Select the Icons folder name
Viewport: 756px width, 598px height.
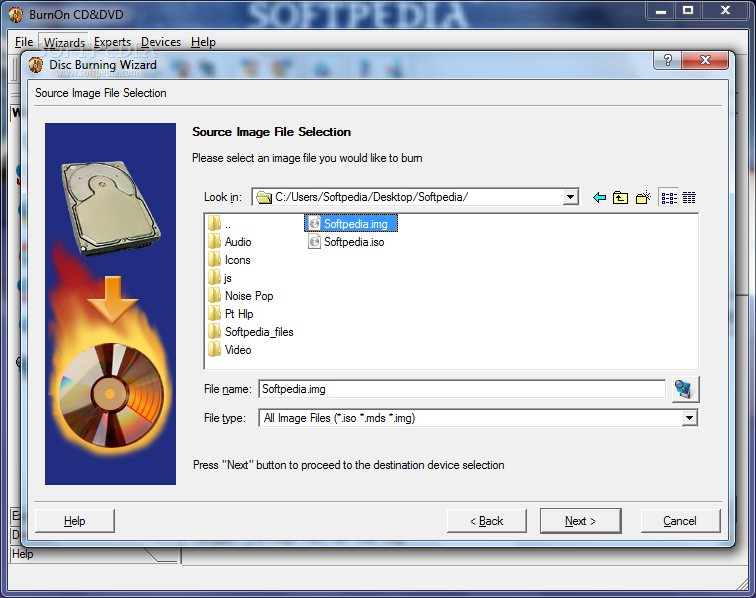(x=237, y=260)
